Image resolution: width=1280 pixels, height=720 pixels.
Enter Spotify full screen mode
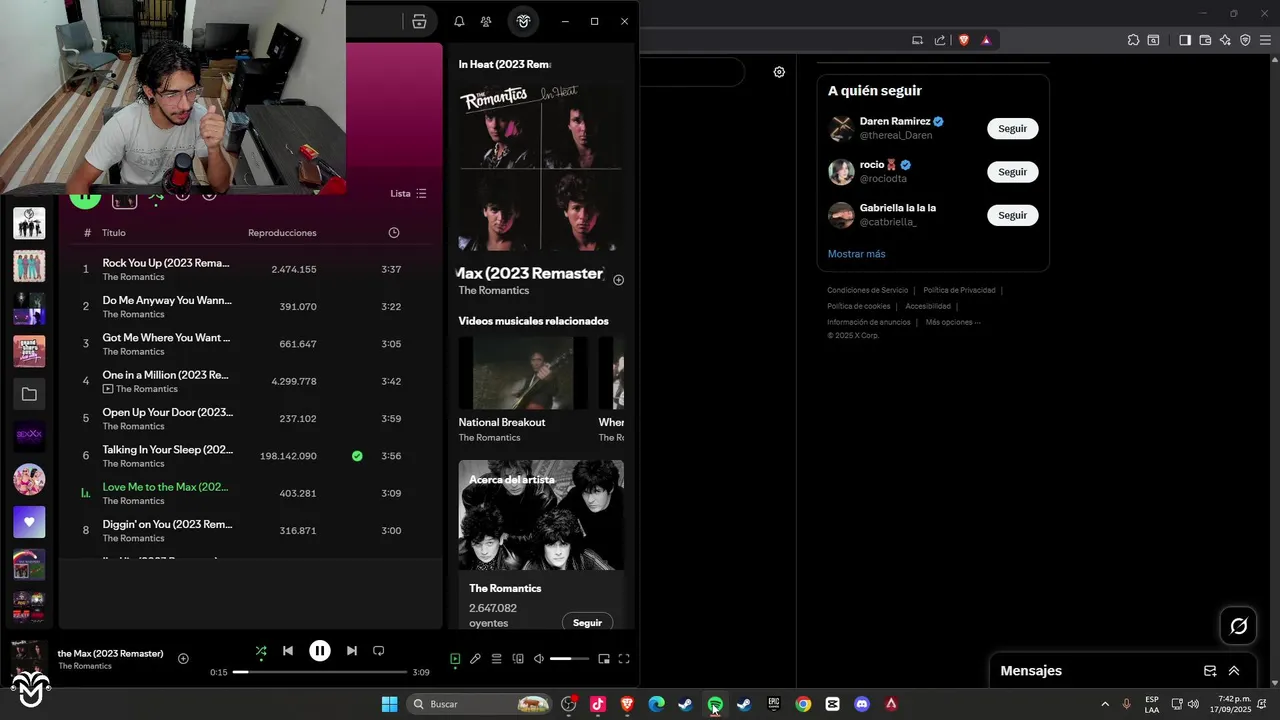tap(624, 659)
